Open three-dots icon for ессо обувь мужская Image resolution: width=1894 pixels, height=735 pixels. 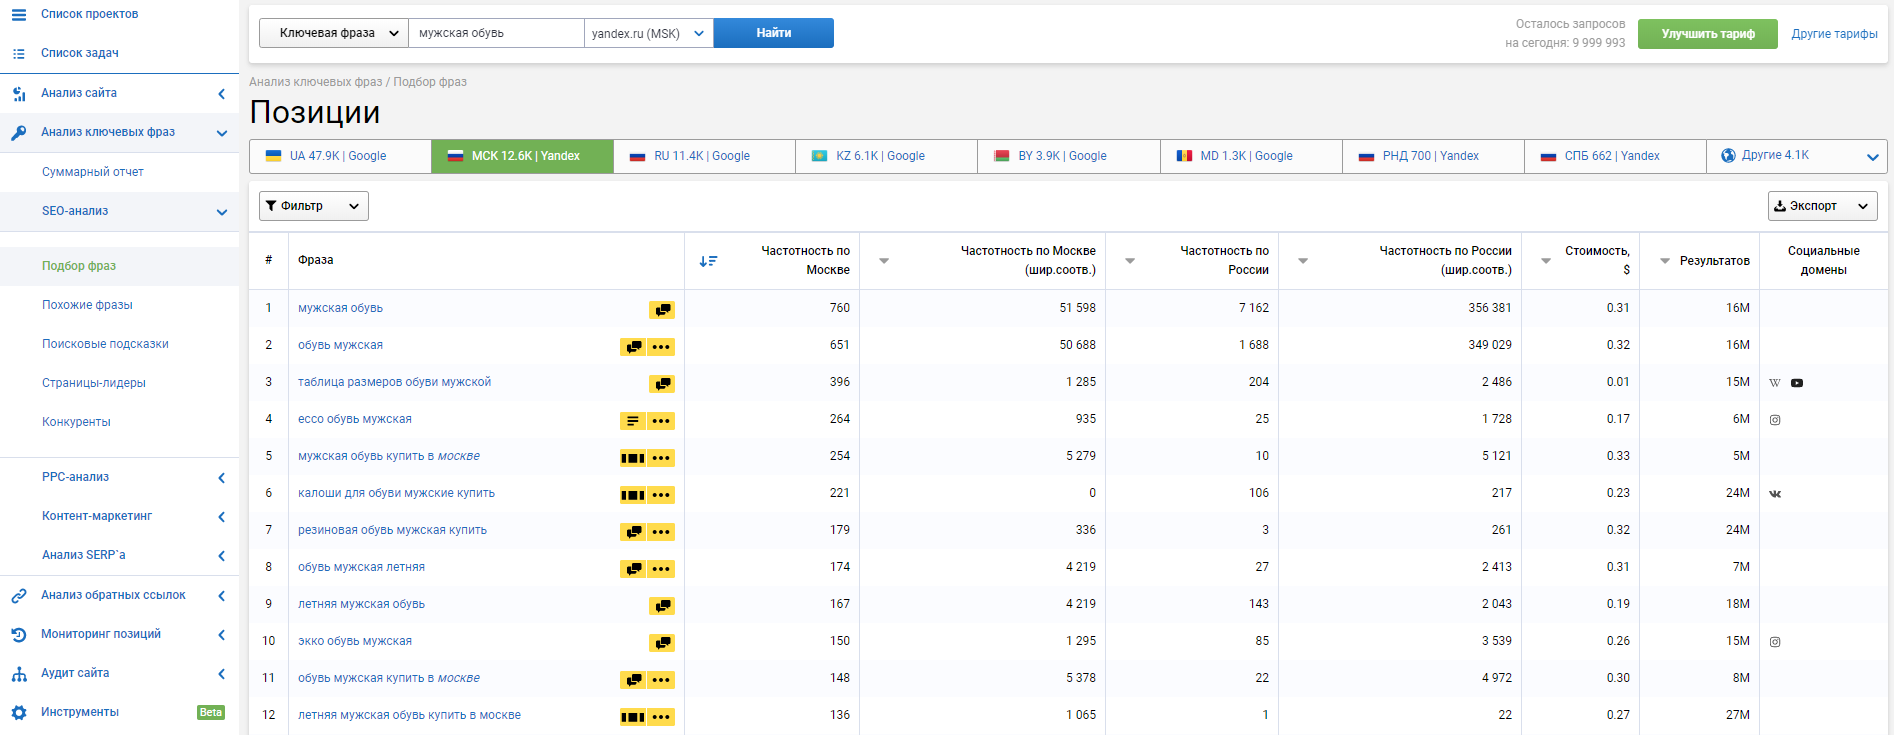(x=661, y=421)
